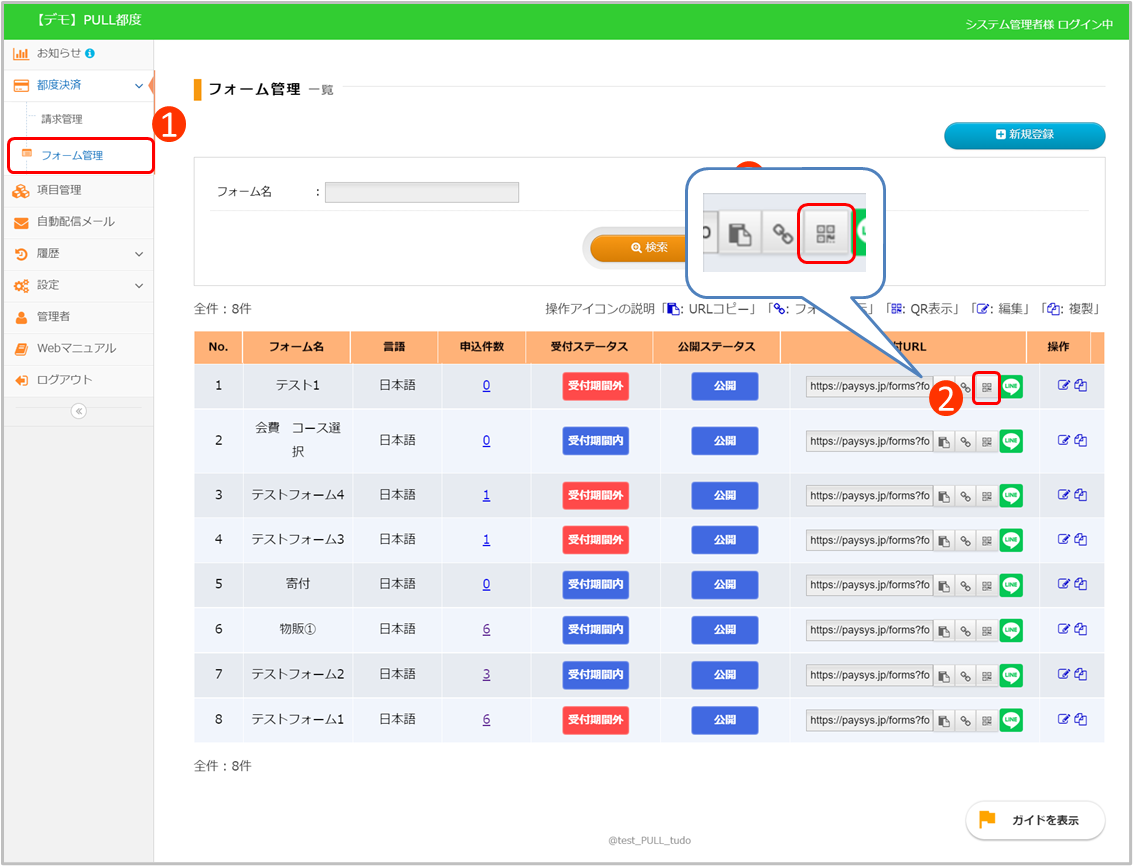Expand the 履歴 sidebar menu

139,254
